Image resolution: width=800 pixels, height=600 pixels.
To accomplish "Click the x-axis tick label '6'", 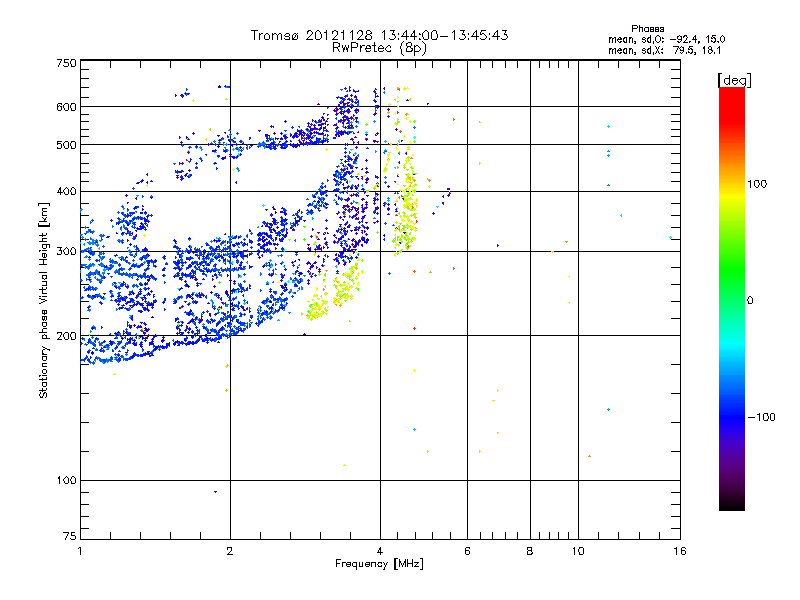I will (467, 551).
